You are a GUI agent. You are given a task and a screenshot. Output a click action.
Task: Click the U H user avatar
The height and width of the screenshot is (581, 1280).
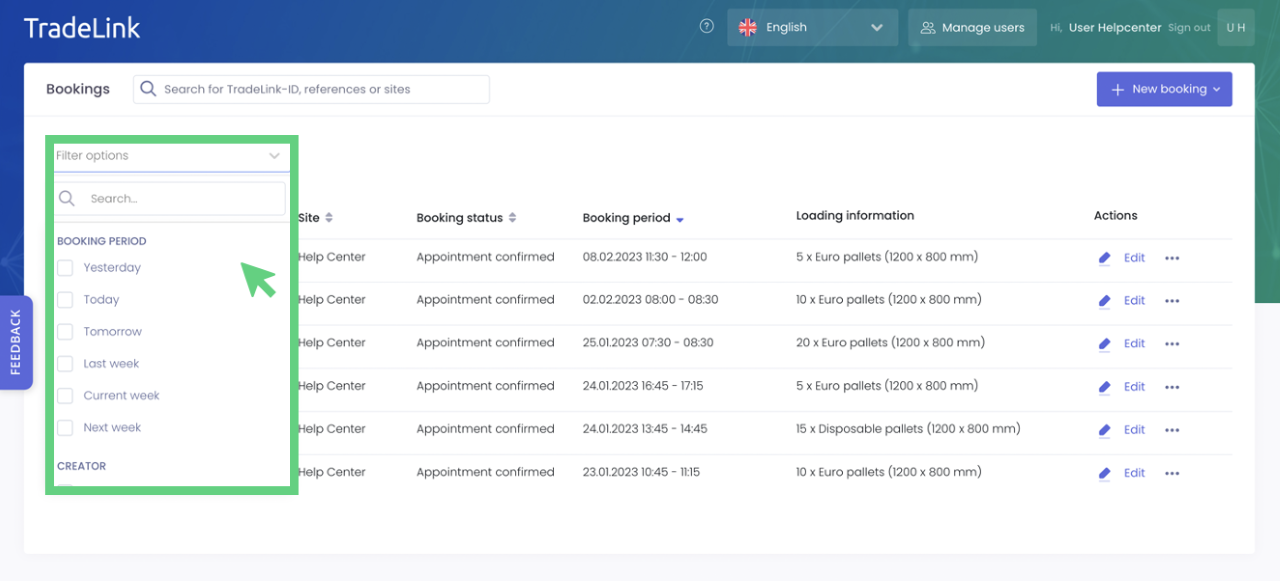click(x=1236, y=28)
